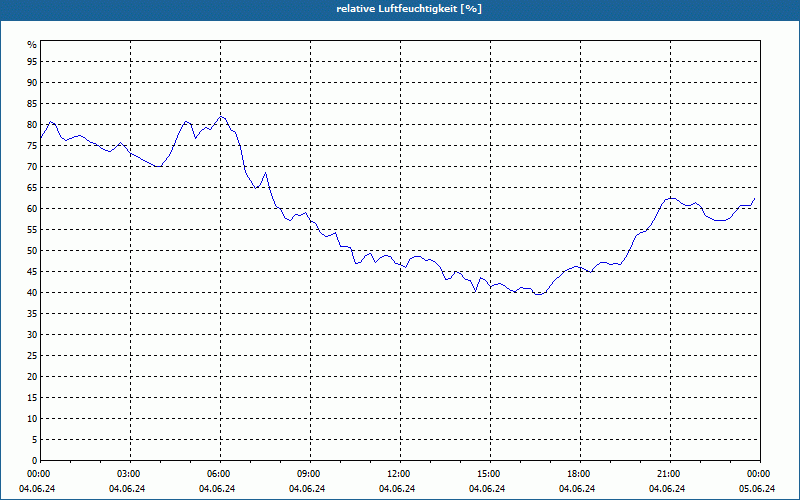Click the 50 value on the y-axis

tap(32, 251)
